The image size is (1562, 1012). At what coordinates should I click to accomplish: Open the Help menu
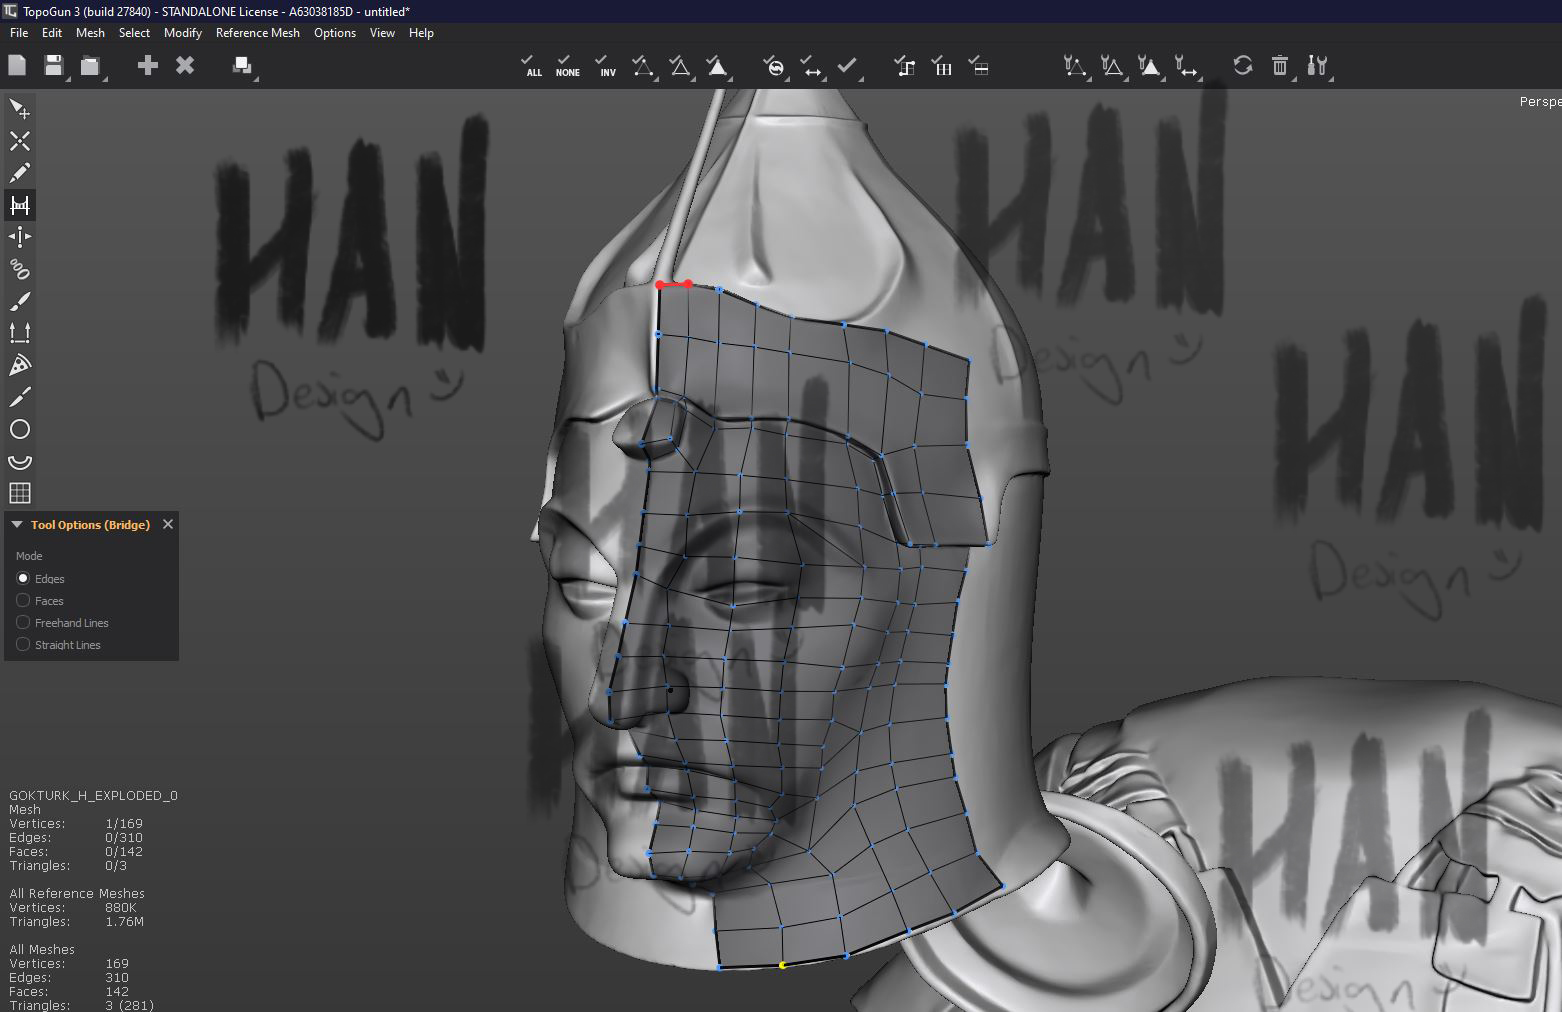click(421, 33)
